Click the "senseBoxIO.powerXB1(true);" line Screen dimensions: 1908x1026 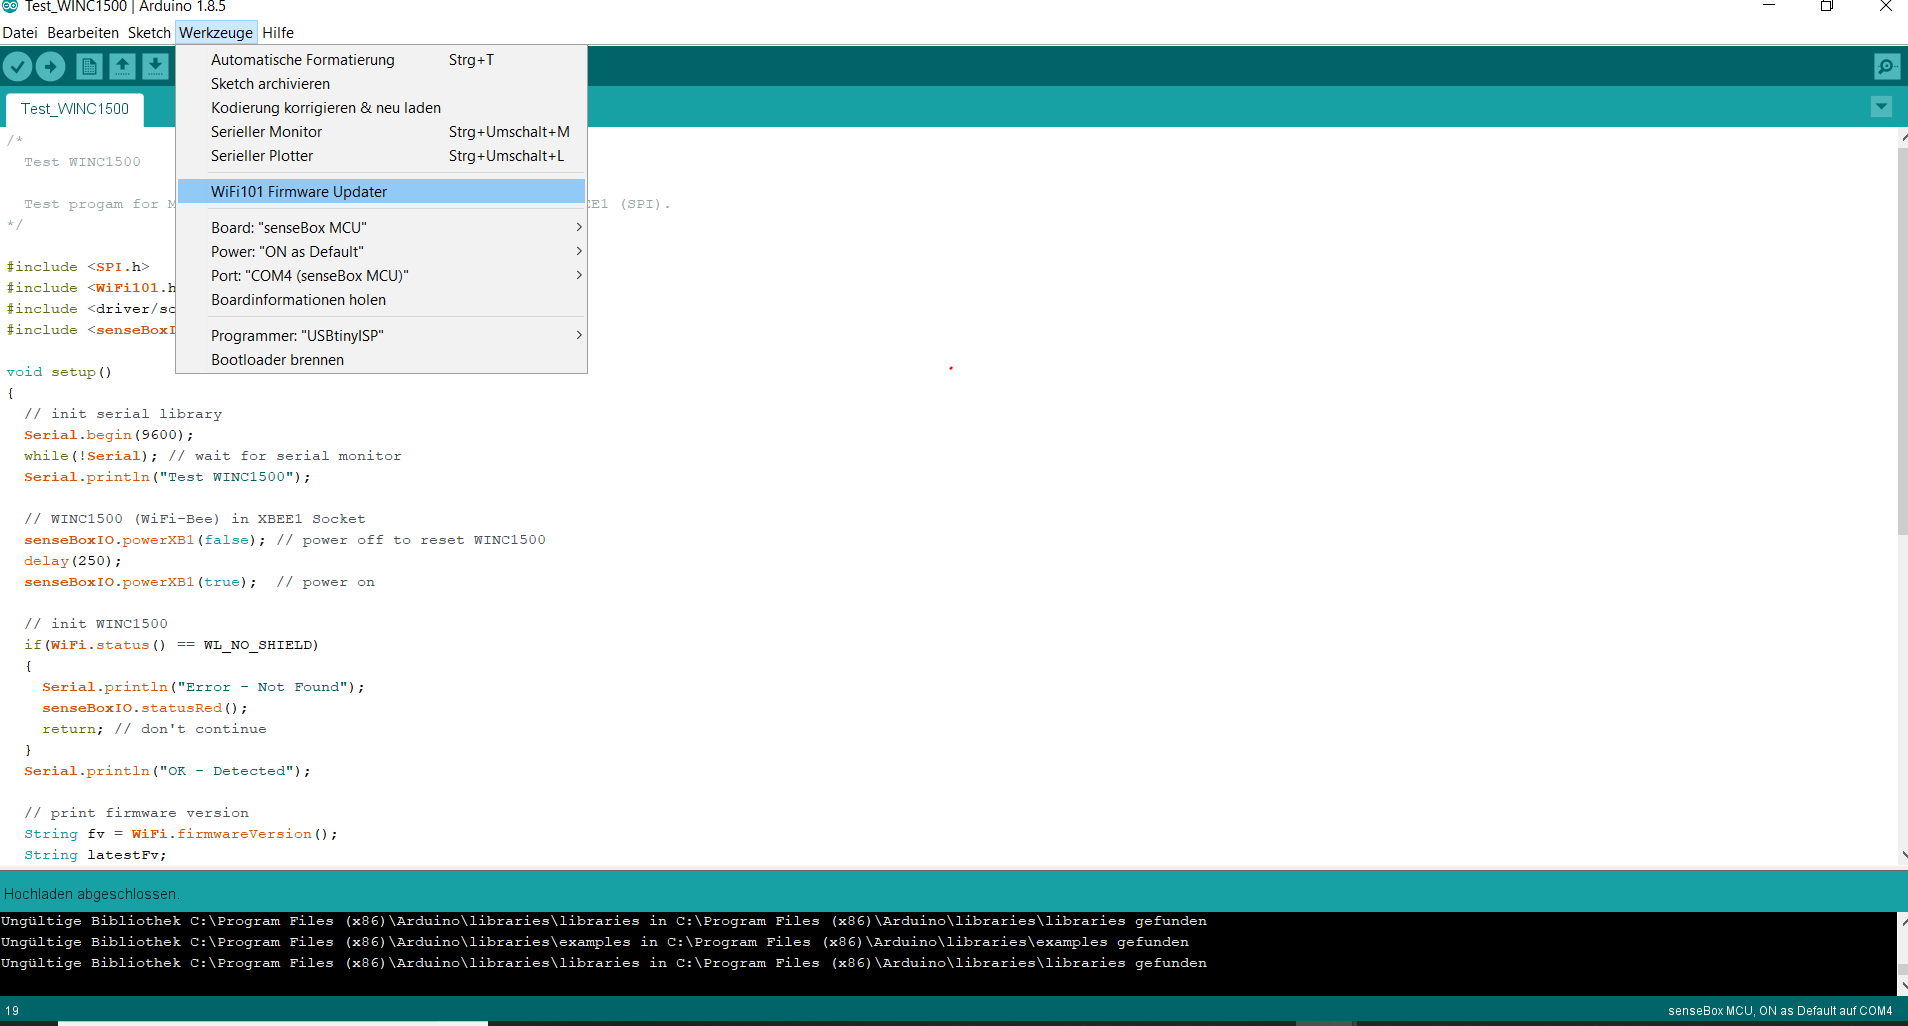pyautogui.click(x=140, y=582)
